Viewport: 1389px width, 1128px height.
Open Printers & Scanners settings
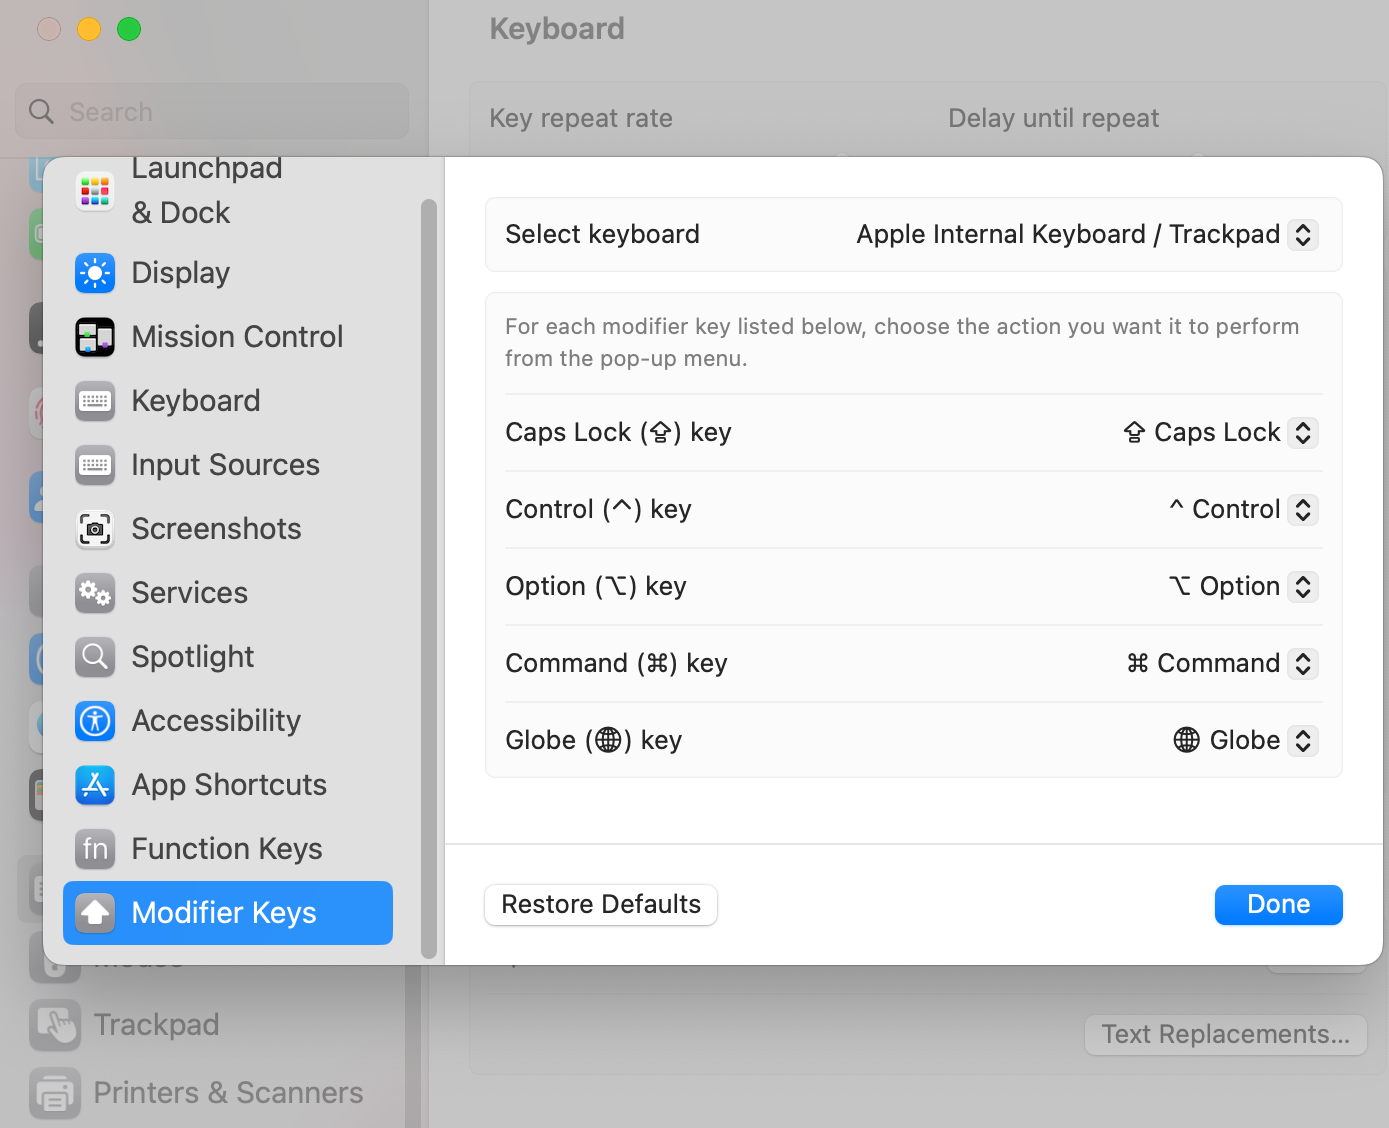pyautogui.click(x=228, y=1093)
